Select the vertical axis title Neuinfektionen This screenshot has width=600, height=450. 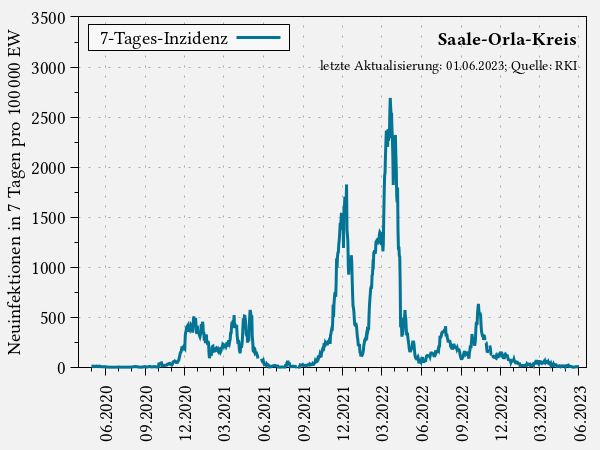(x=15, y=192)
